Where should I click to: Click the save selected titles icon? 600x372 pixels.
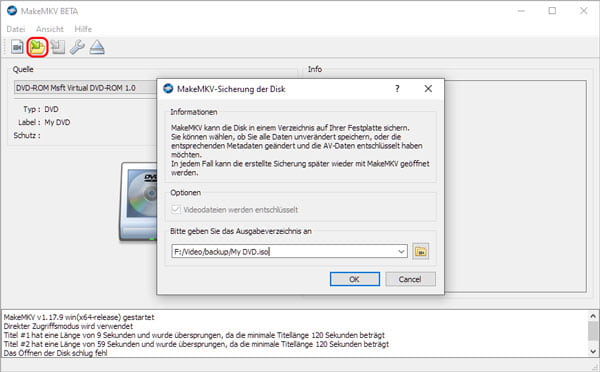click(57, 47)
